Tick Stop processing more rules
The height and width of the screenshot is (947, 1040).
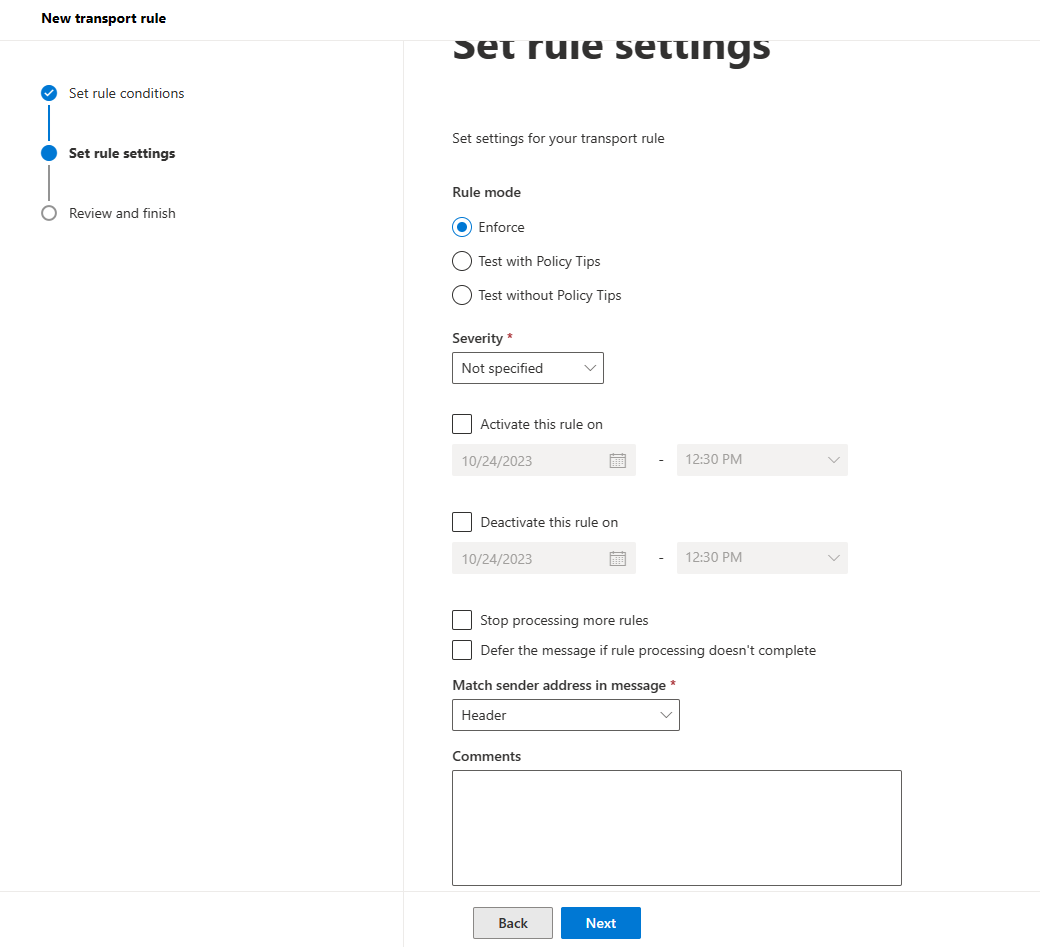(462, 620)
